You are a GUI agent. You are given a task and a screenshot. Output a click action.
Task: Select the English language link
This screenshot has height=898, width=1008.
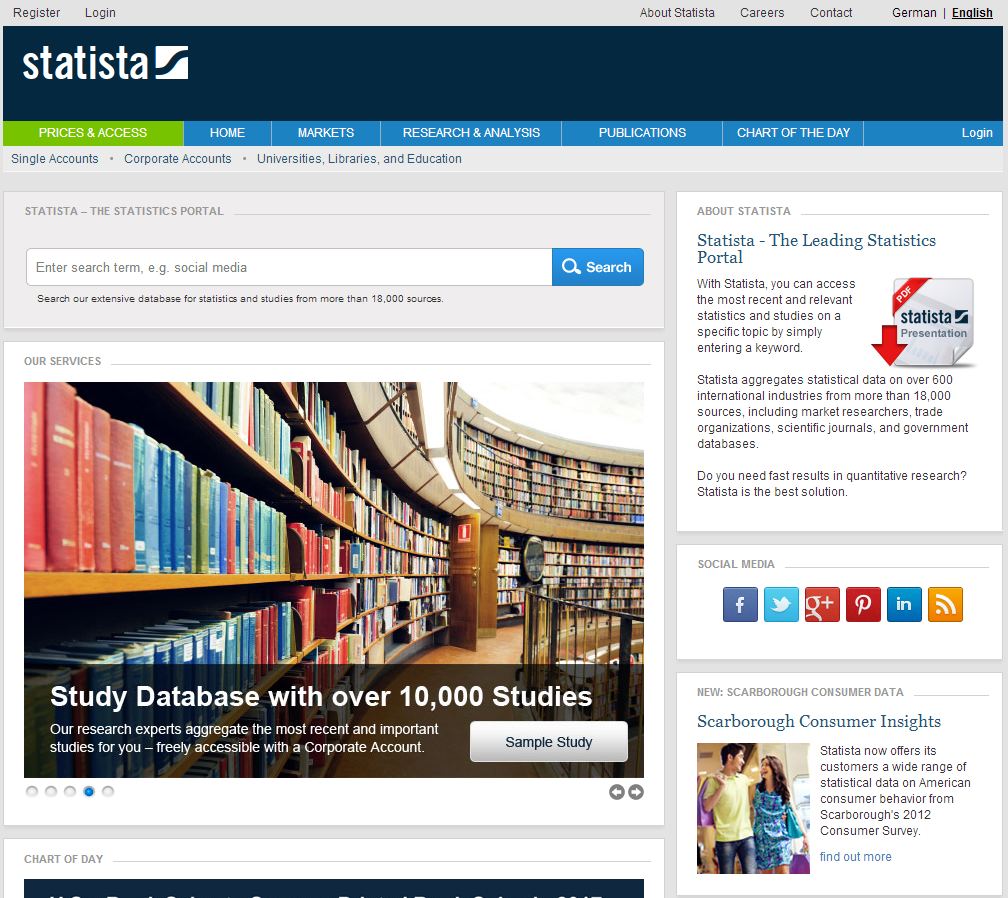tap(972, 13)
